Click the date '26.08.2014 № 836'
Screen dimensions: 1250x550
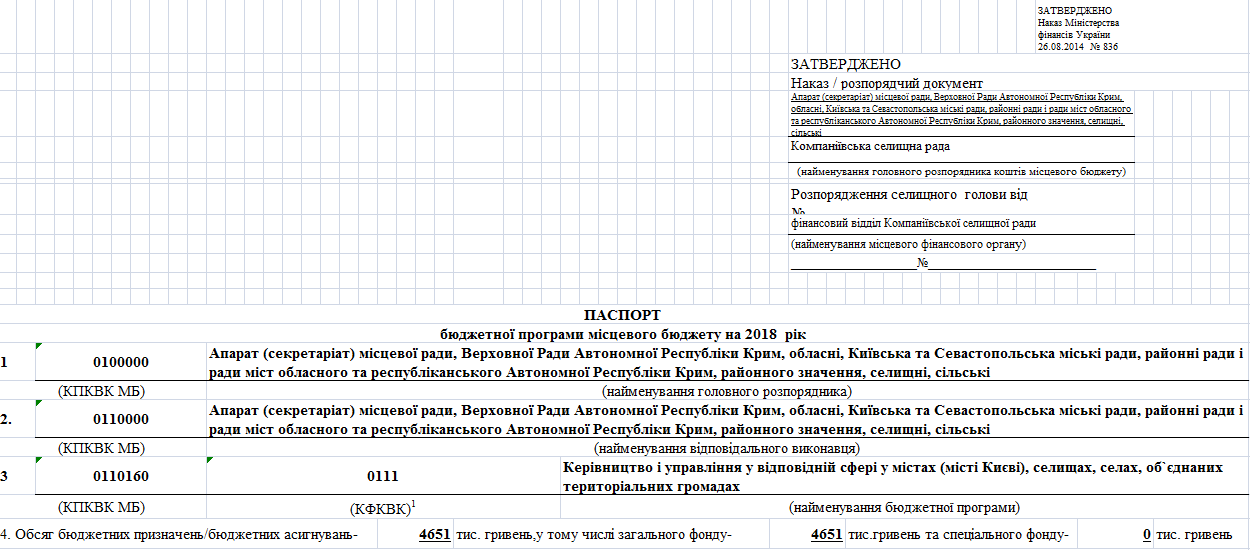point(1078,46)
